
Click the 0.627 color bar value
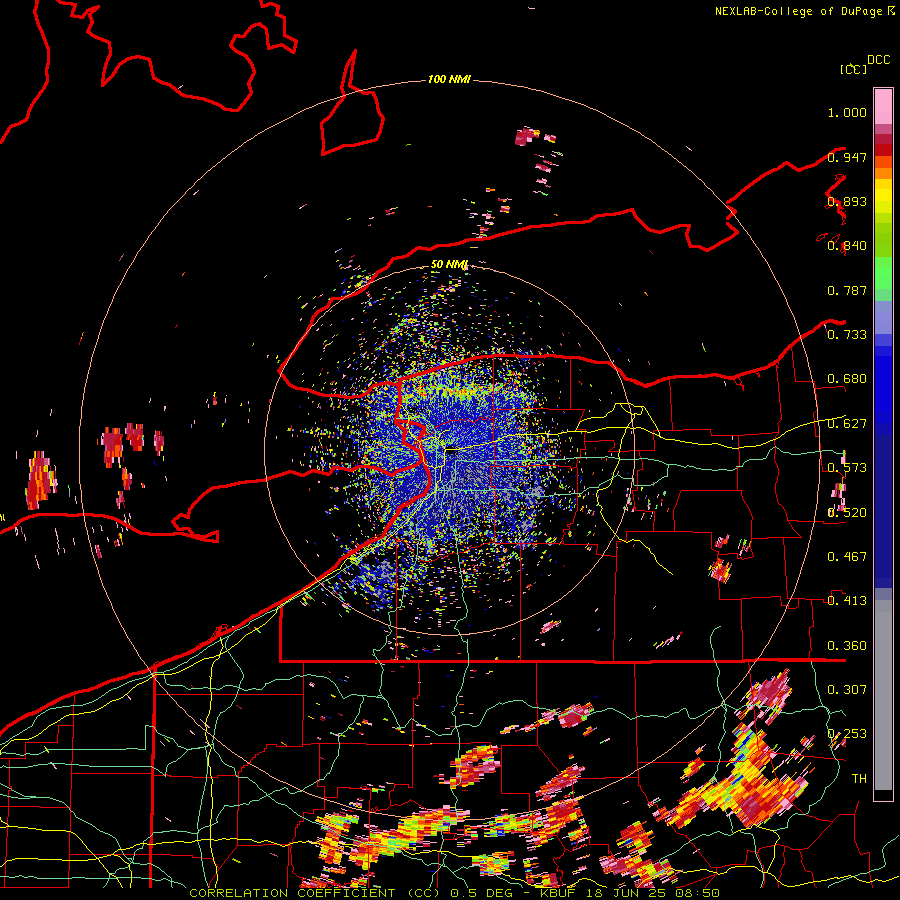[847, 424]
